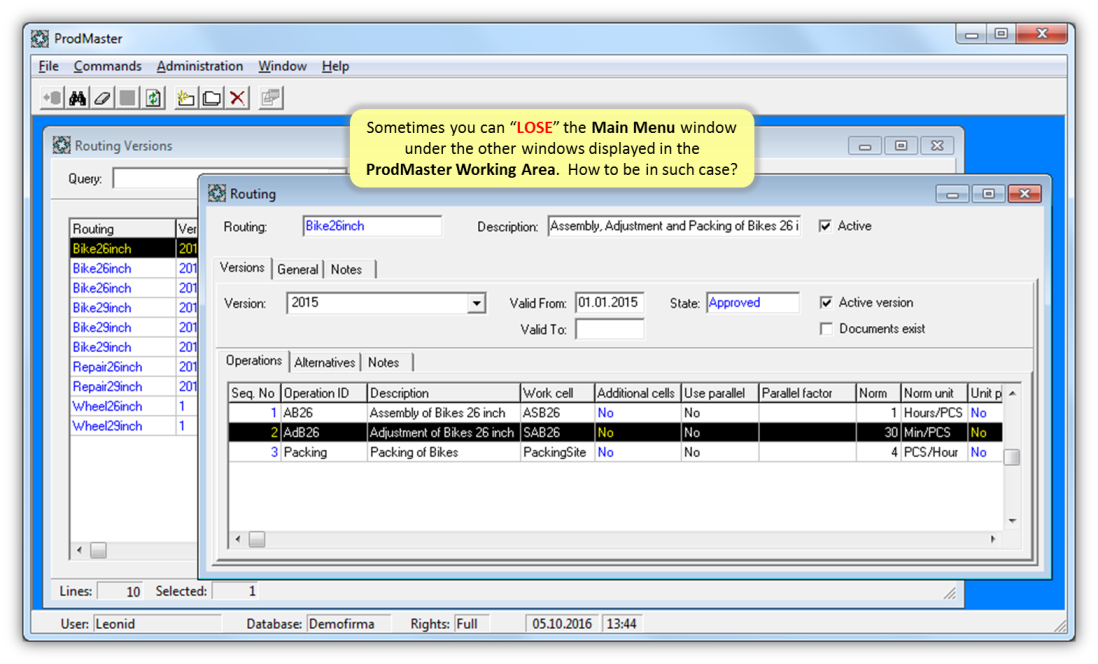1098x664 pixels.
Task: Click the eraser clear-query toolbar icon
Action: point(102,97)
